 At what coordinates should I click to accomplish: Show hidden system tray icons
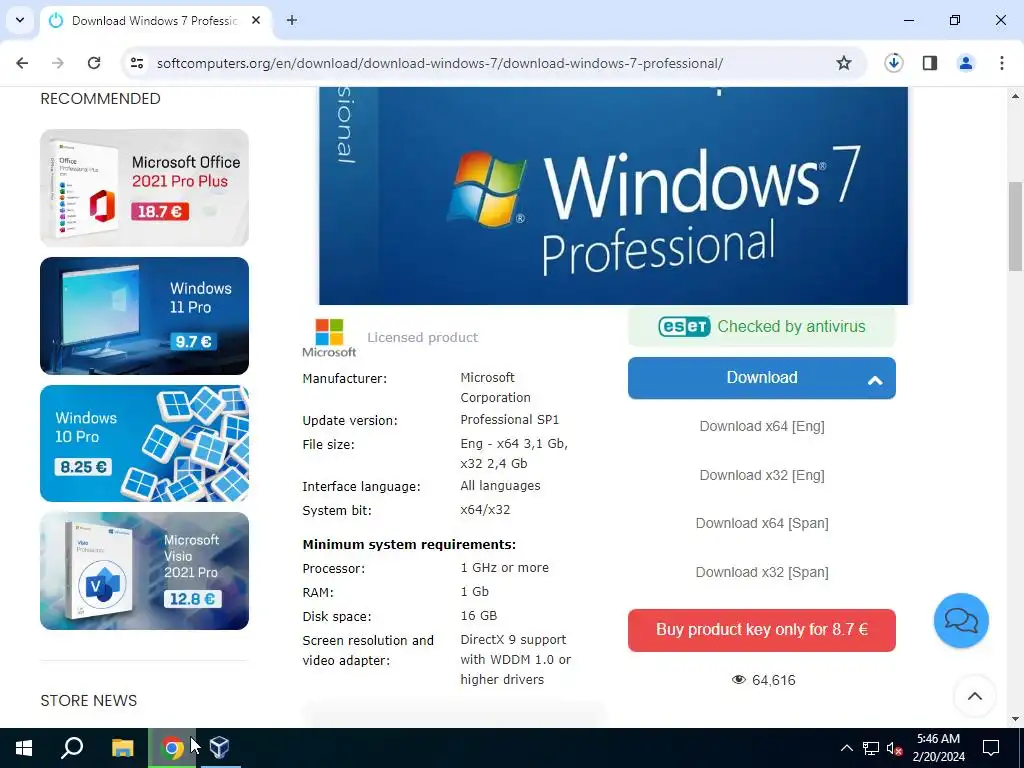[x=846, y=748]
